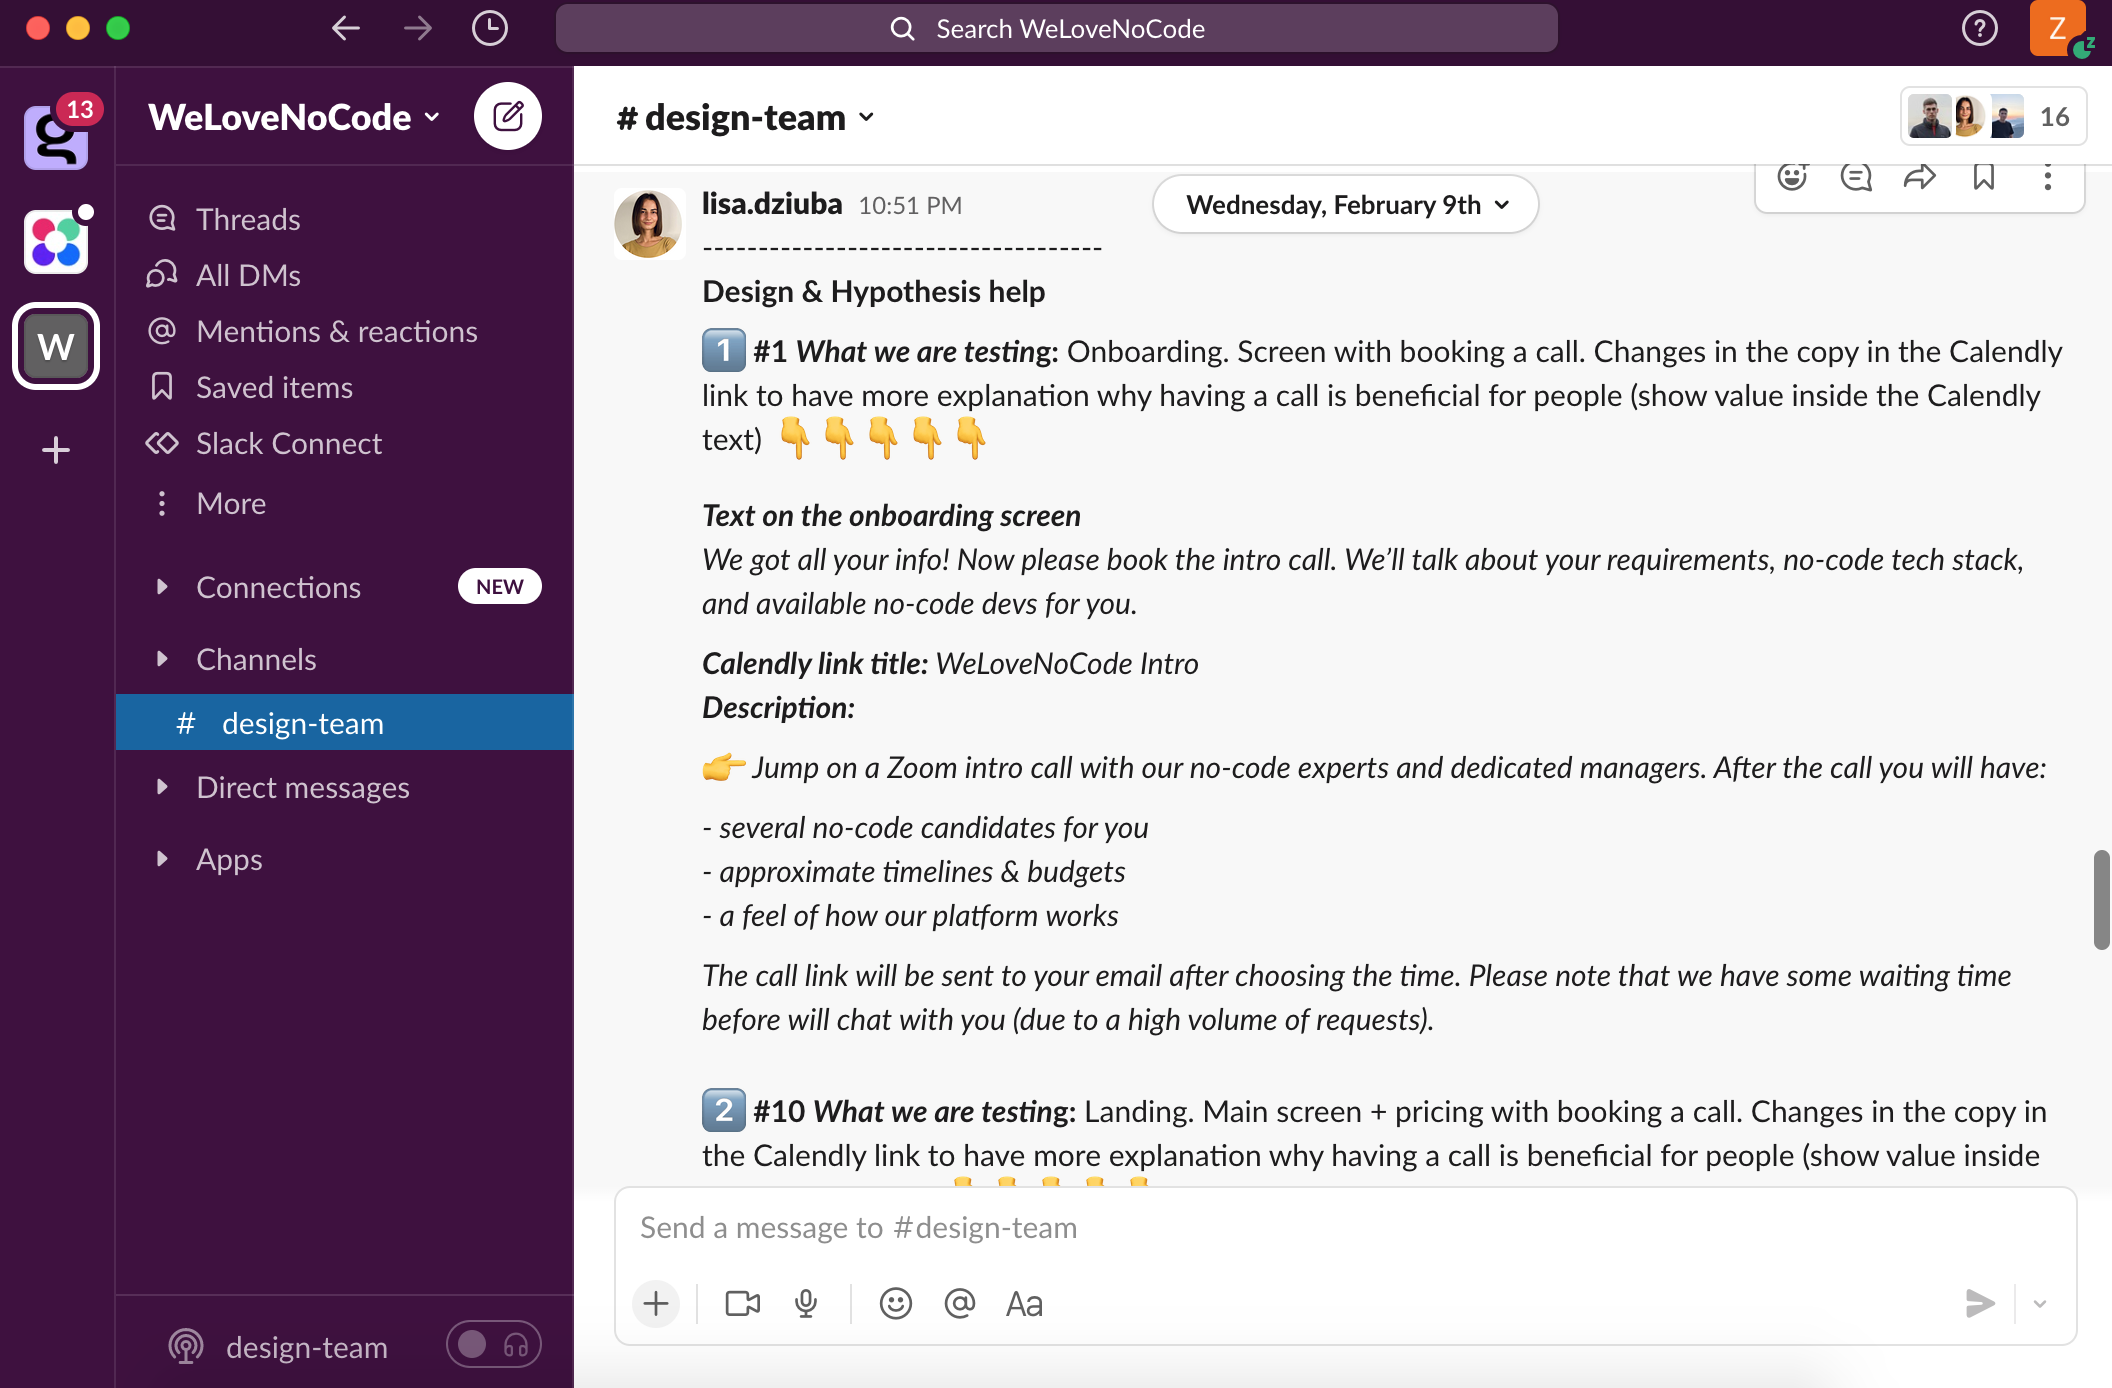Image resolution: width=2112 pixels, height=1388 pixels.
Task: Open the attachment plus button in composer
Action: tap(656, 1303)
